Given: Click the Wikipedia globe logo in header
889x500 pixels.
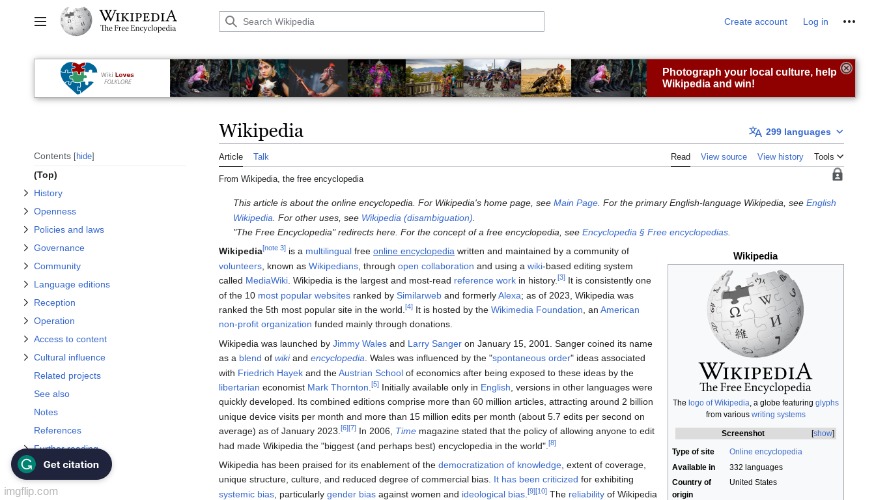Looking at the screenshot, I should click(x=76, y=21).
